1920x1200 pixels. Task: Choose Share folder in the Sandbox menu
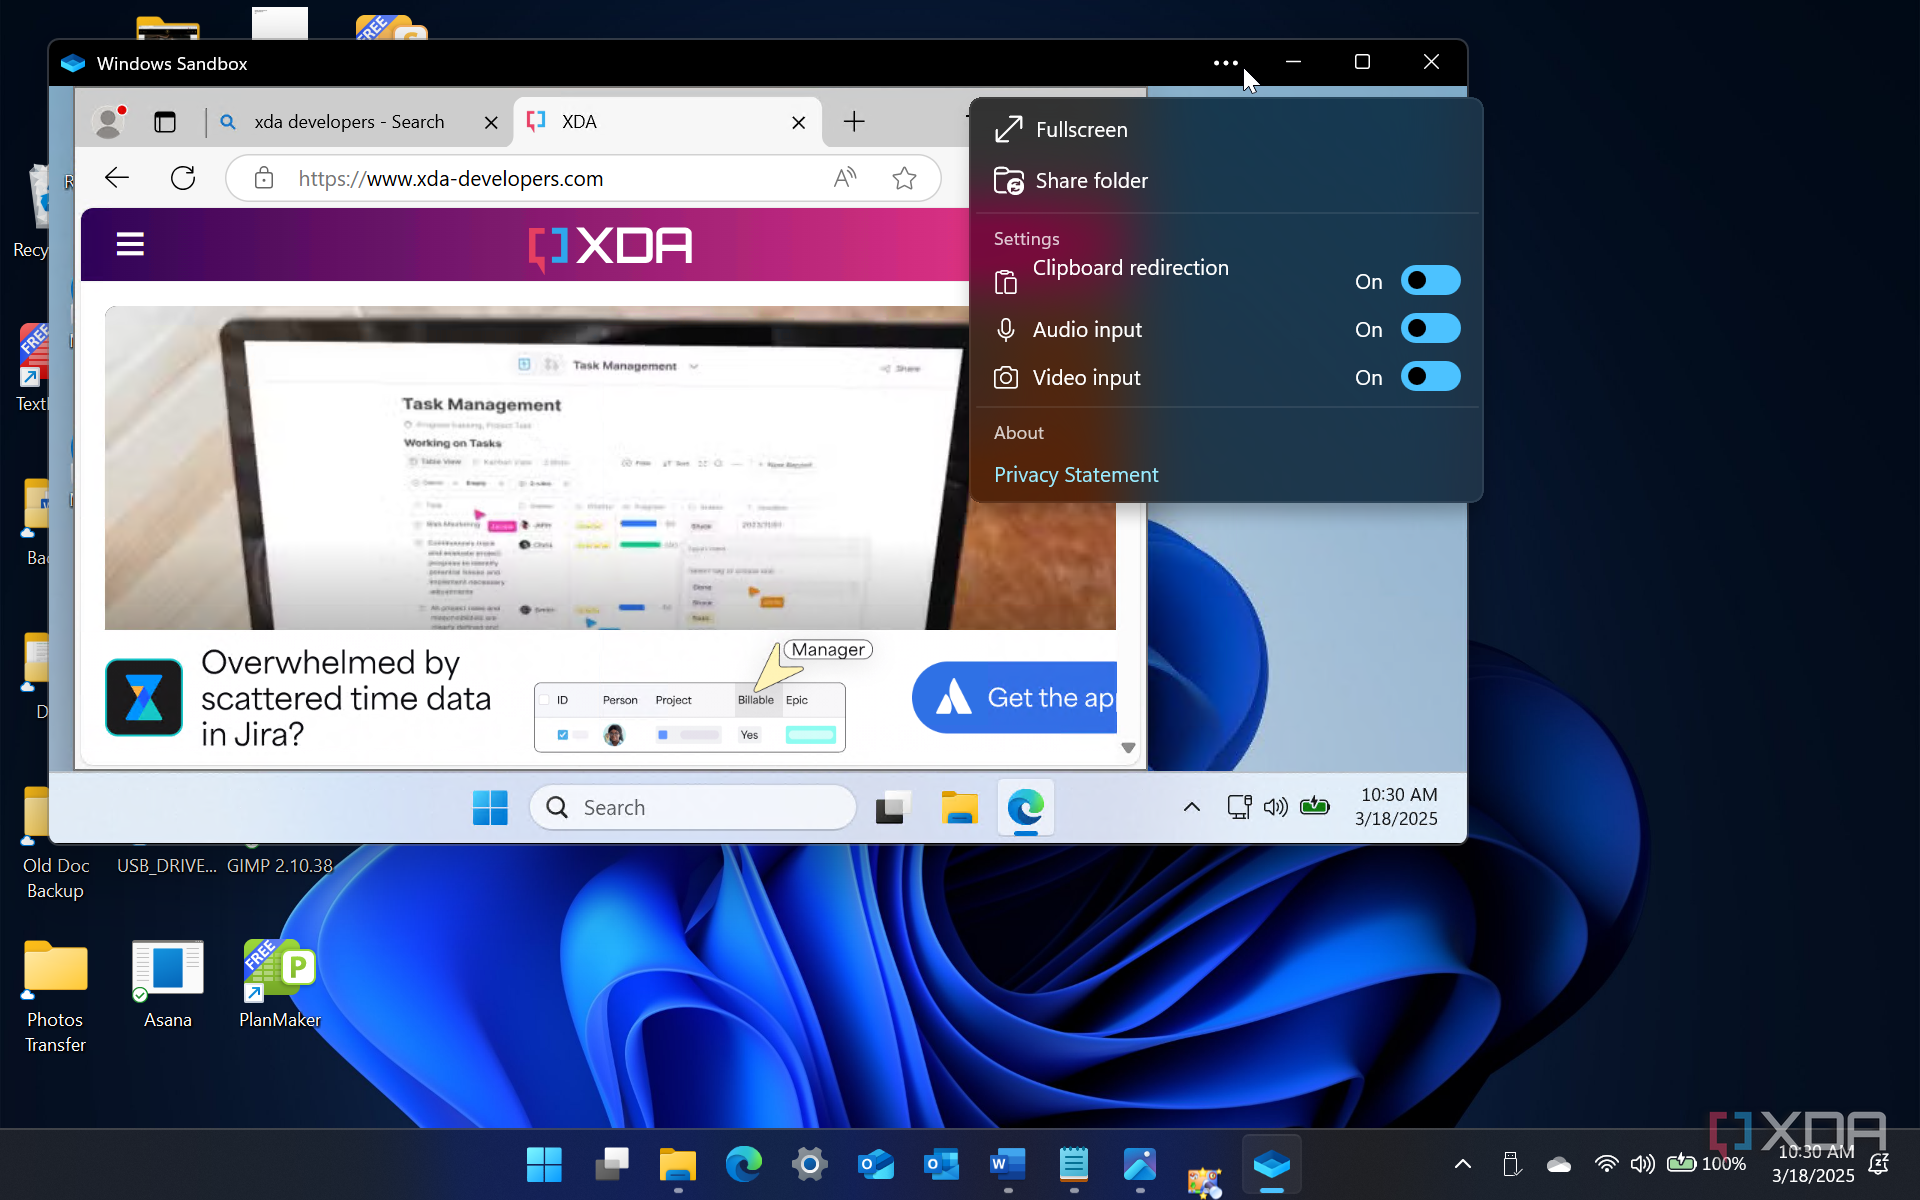coord(1226,181)
